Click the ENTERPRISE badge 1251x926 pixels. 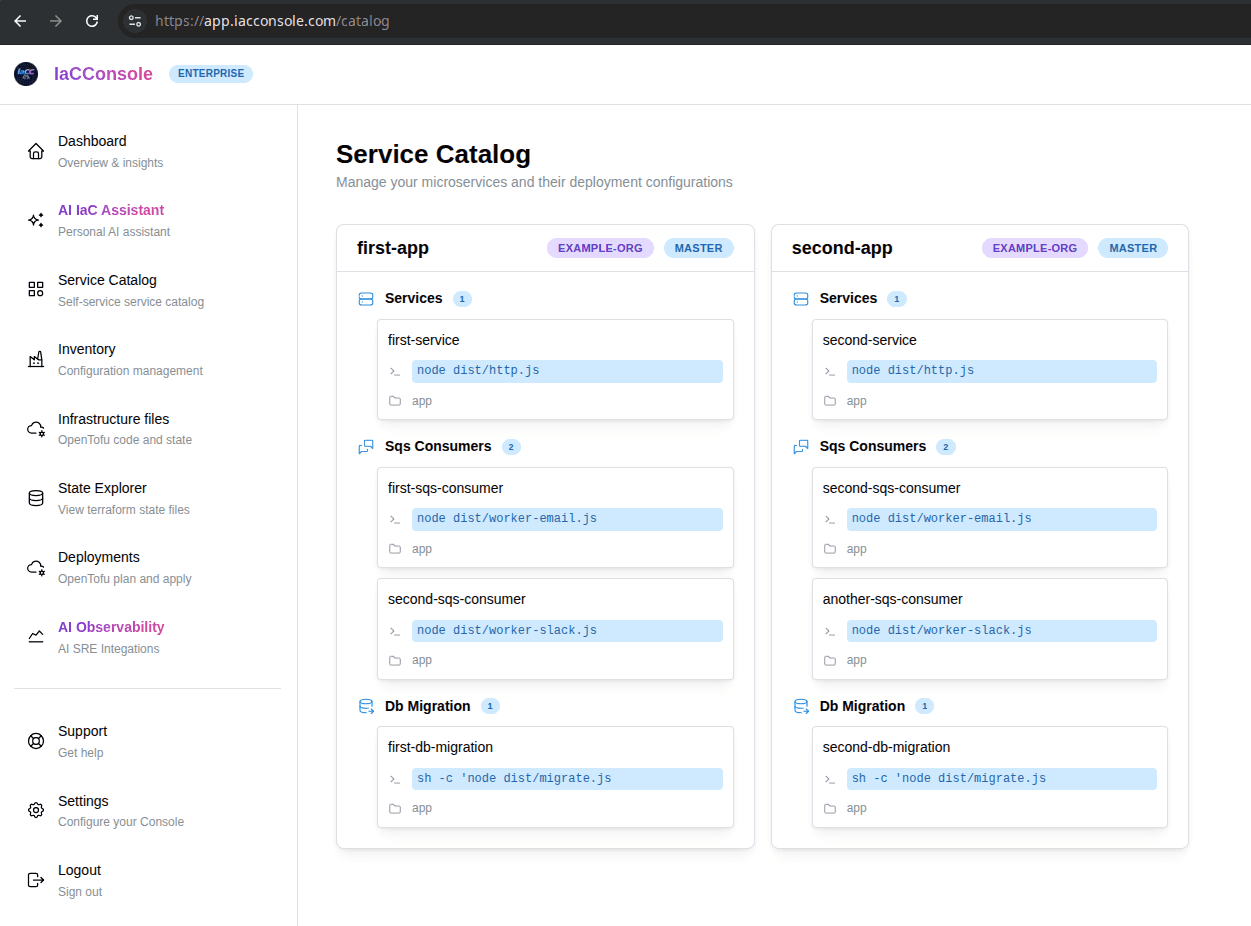pos(211,74)
